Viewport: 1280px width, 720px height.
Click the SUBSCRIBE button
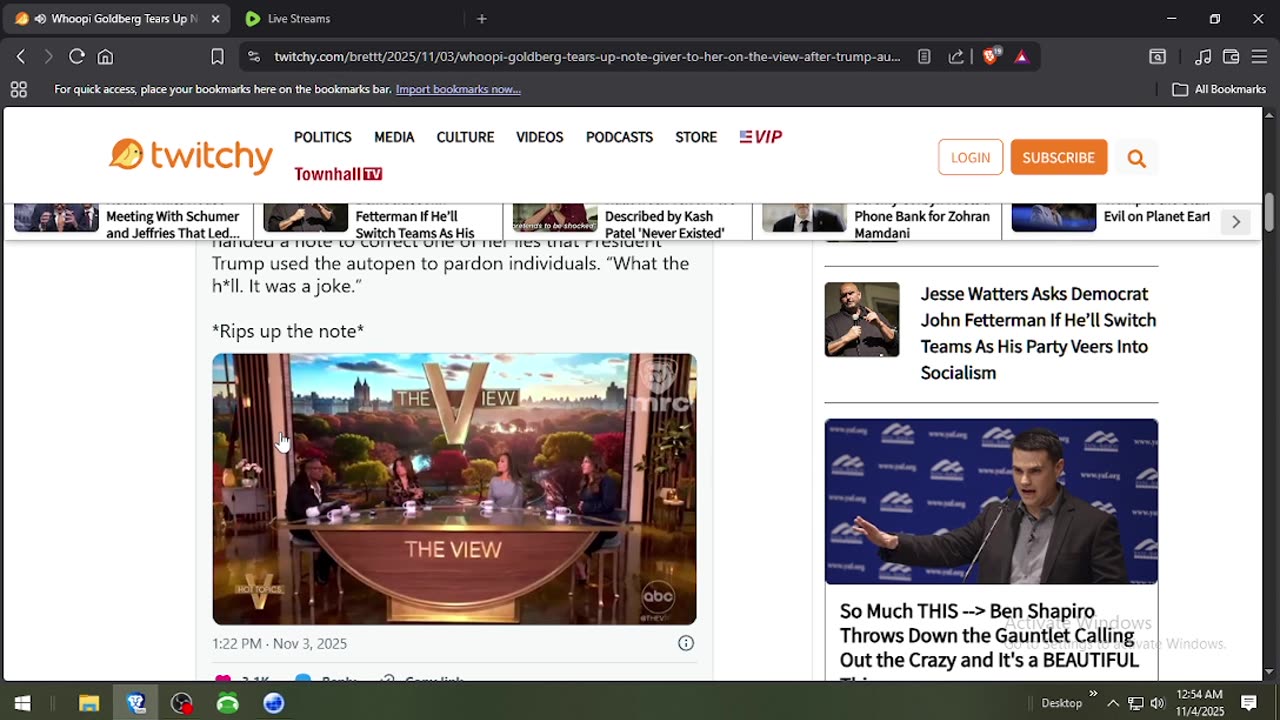[1058, 157]
